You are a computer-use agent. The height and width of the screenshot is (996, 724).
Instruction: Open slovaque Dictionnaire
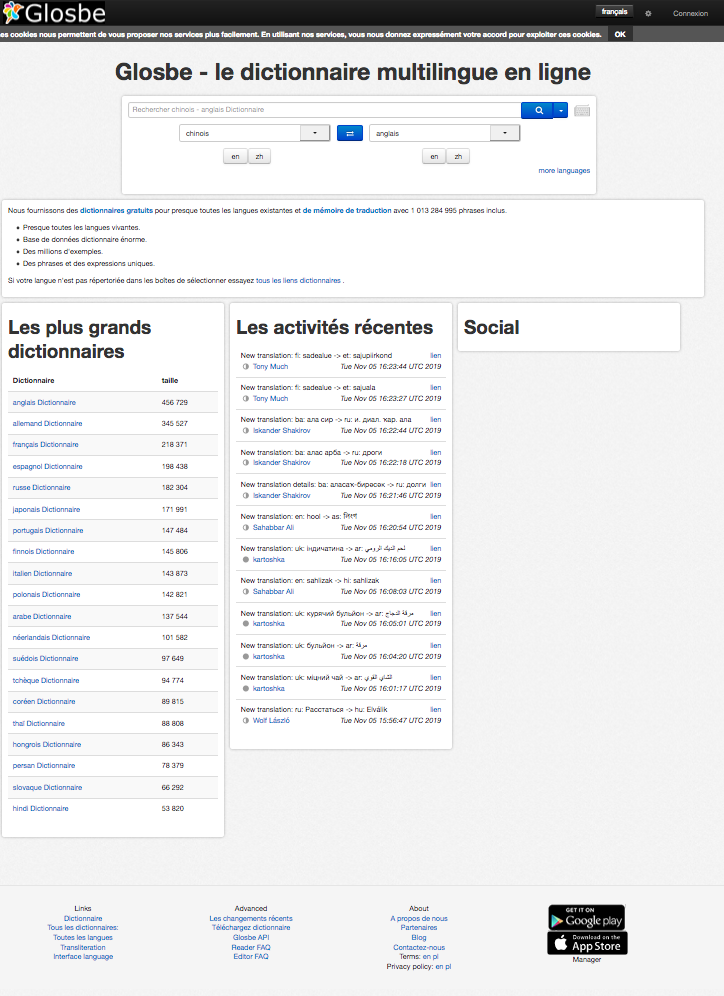[47, 788]
